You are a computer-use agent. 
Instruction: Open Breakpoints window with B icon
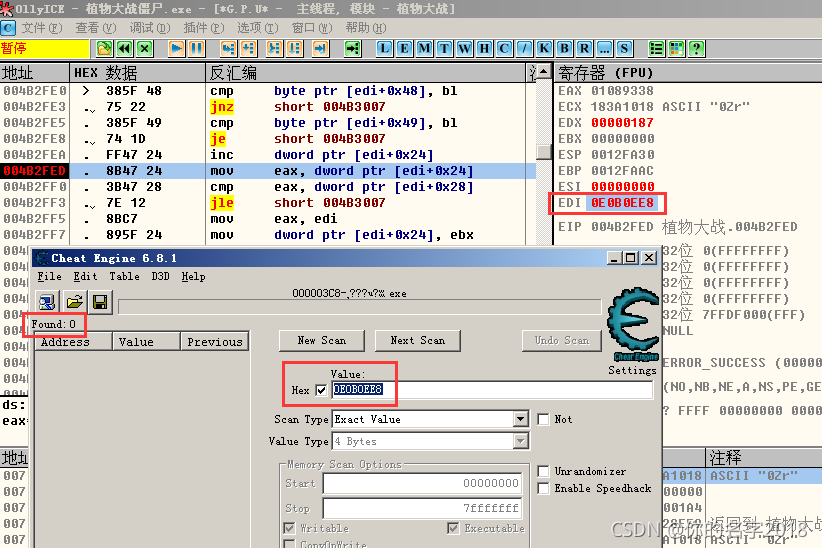click(564, 49)
